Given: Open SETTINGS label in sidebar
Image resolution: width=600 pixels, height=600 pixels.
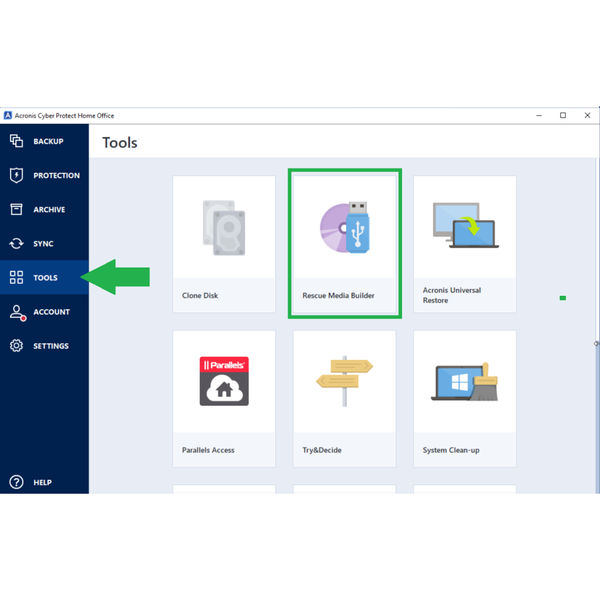Looking at the screenshot, I should (x=51, y=346).
